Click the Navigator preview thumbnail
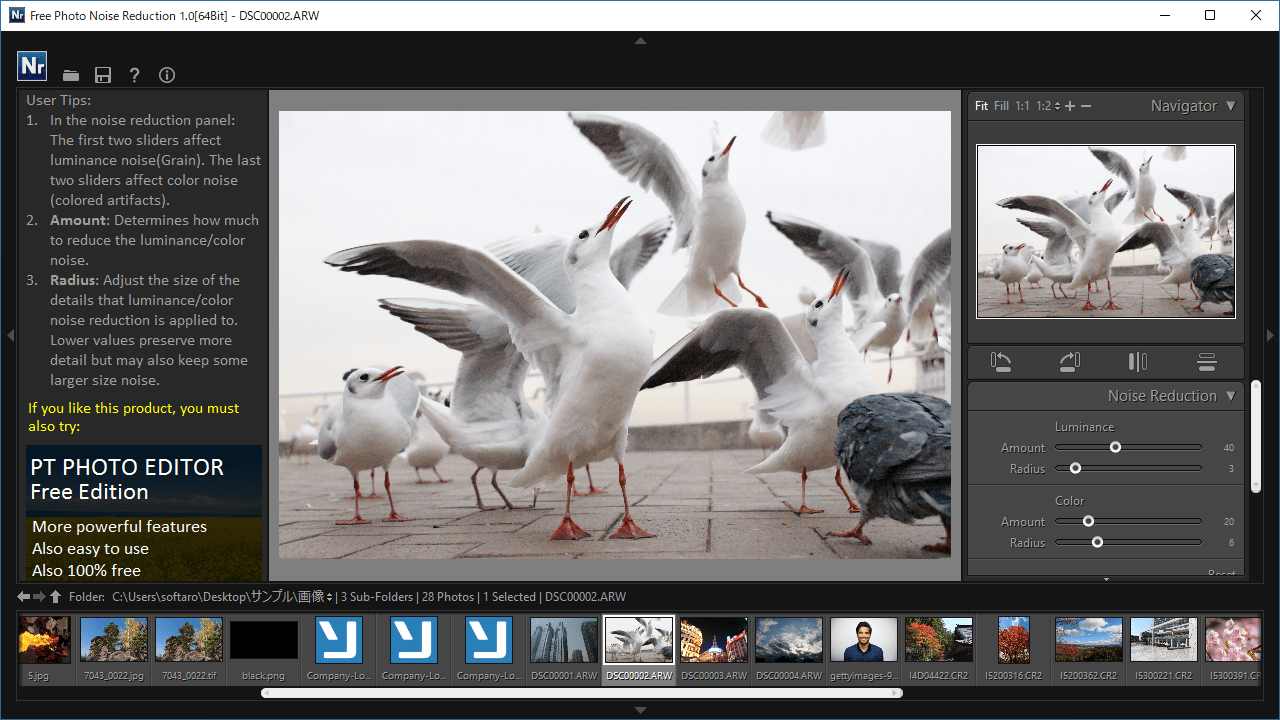The height and width of the screenshot is (720, 1280). [x=1106, y=232]
